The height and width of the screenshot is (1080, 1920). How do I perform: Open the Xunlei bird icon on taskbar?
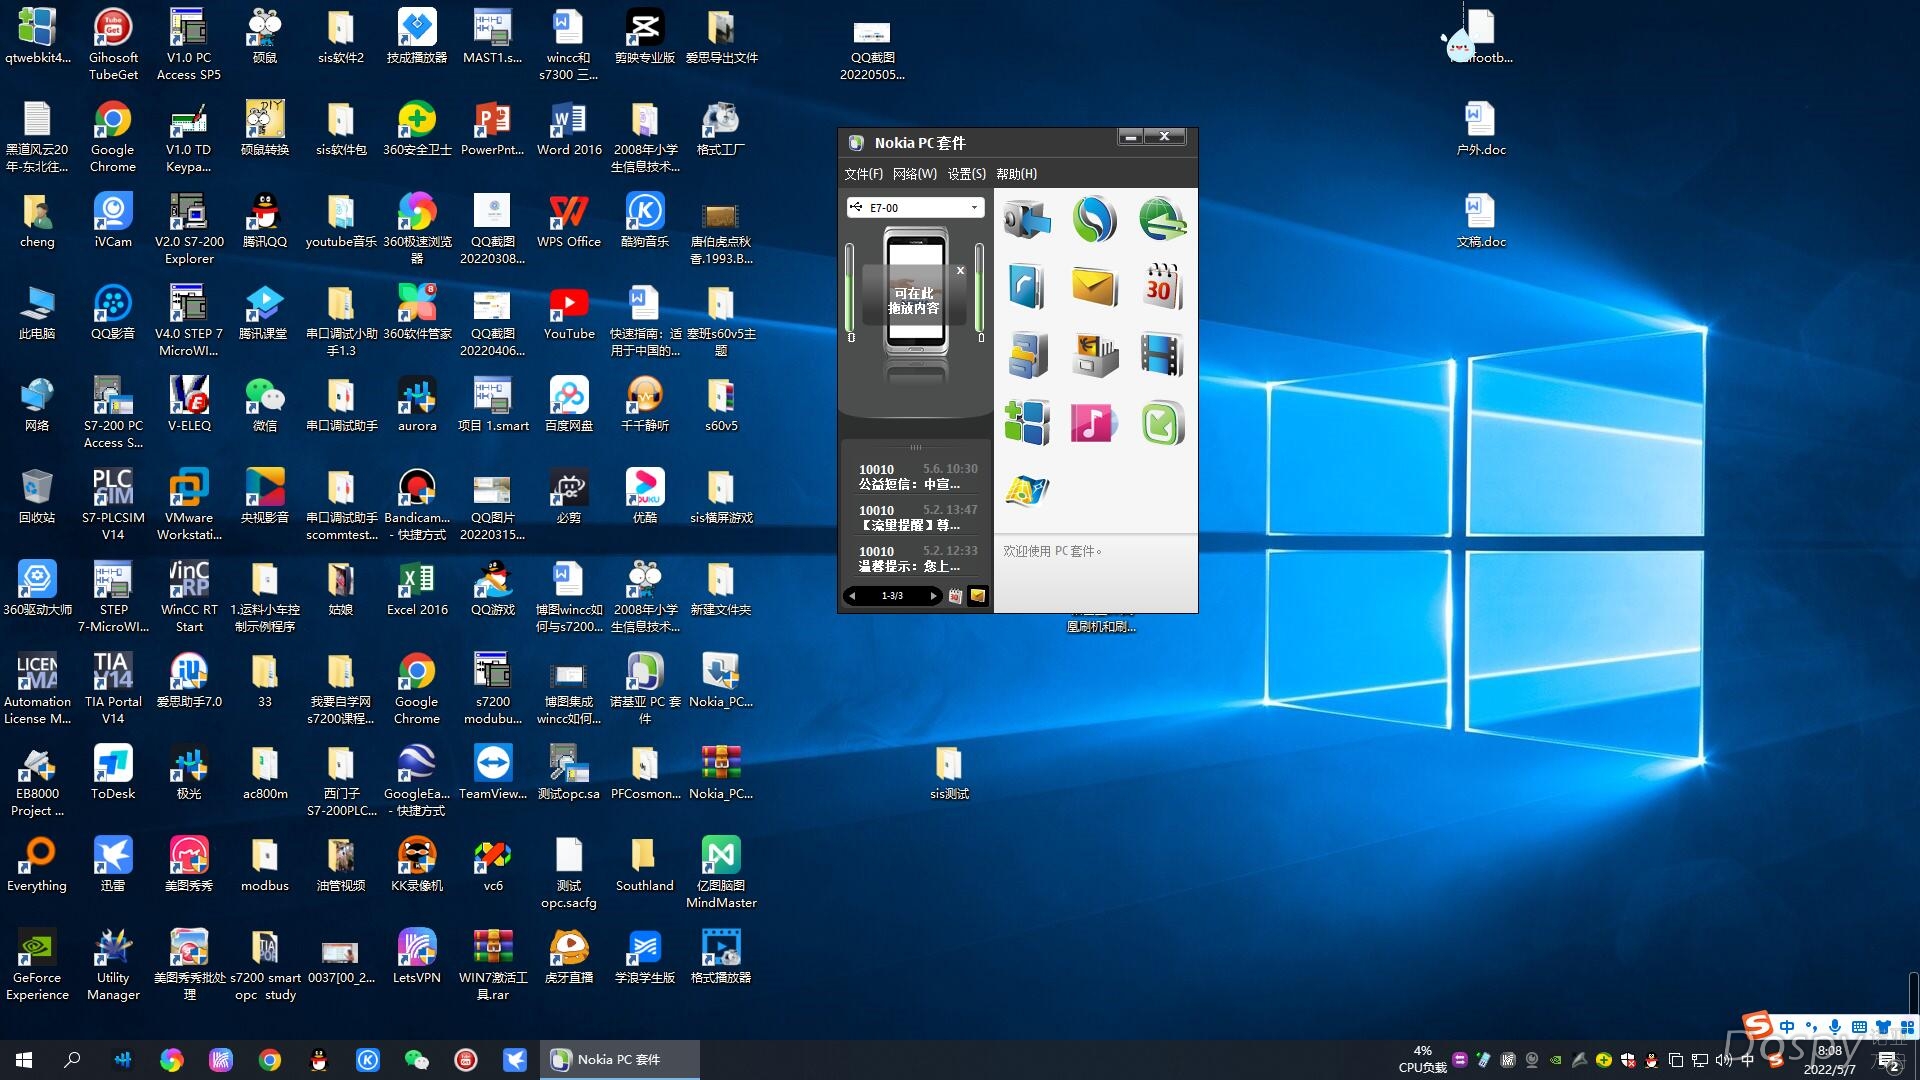[515, 1059]
